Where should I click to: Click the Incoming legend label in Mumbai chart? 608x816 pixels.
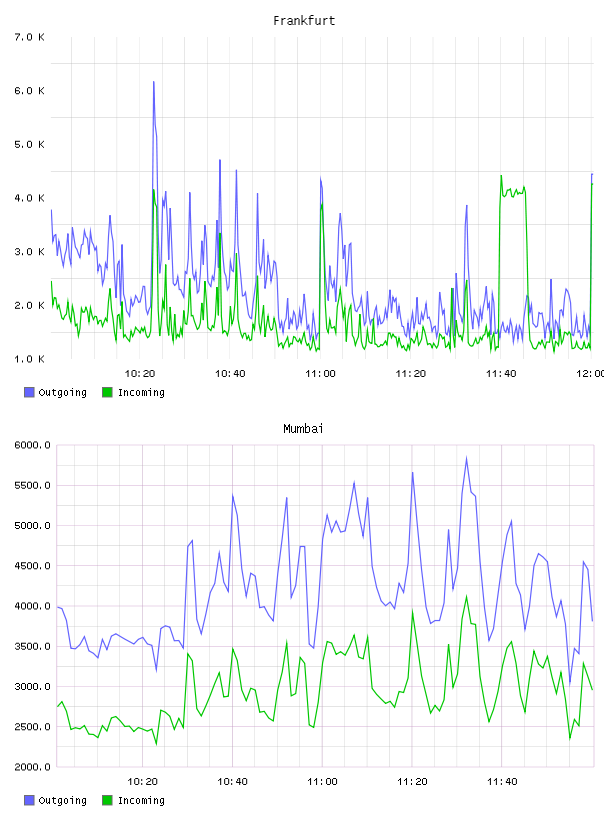point(141,801)
